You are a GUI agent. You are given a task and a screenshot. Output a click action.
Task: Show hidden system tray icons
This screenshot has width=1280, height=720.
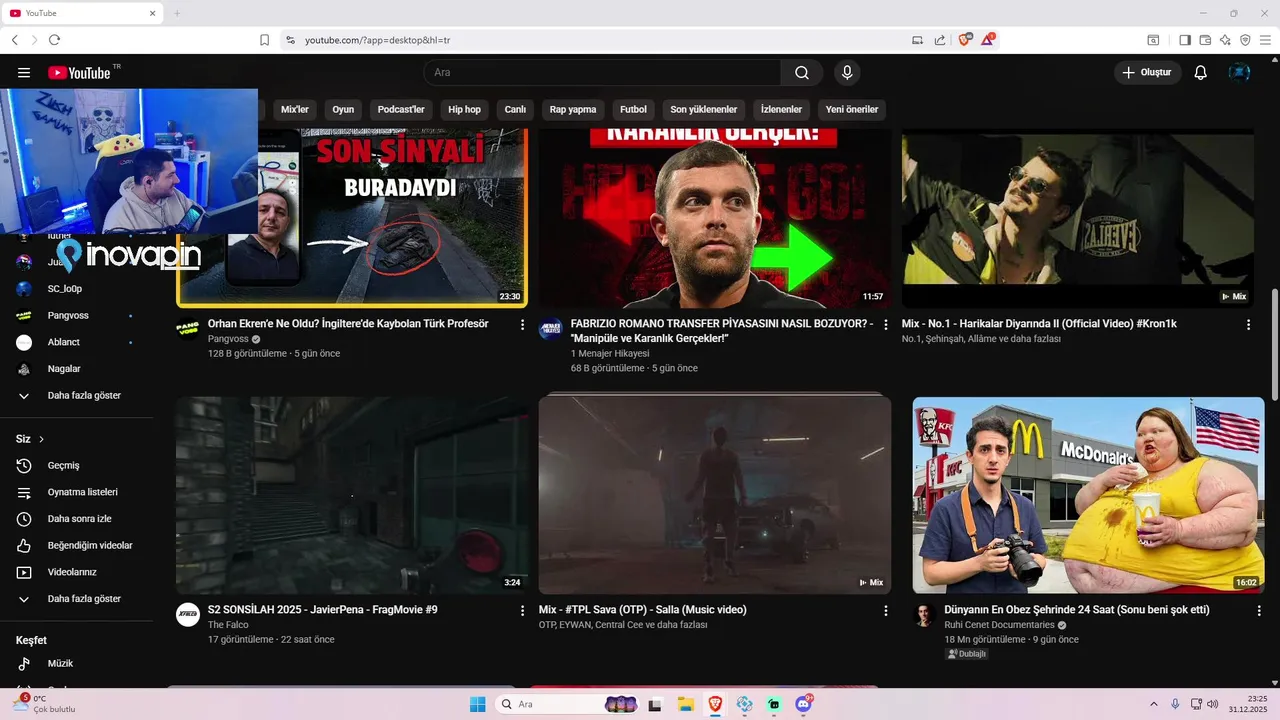[1154, 704]
